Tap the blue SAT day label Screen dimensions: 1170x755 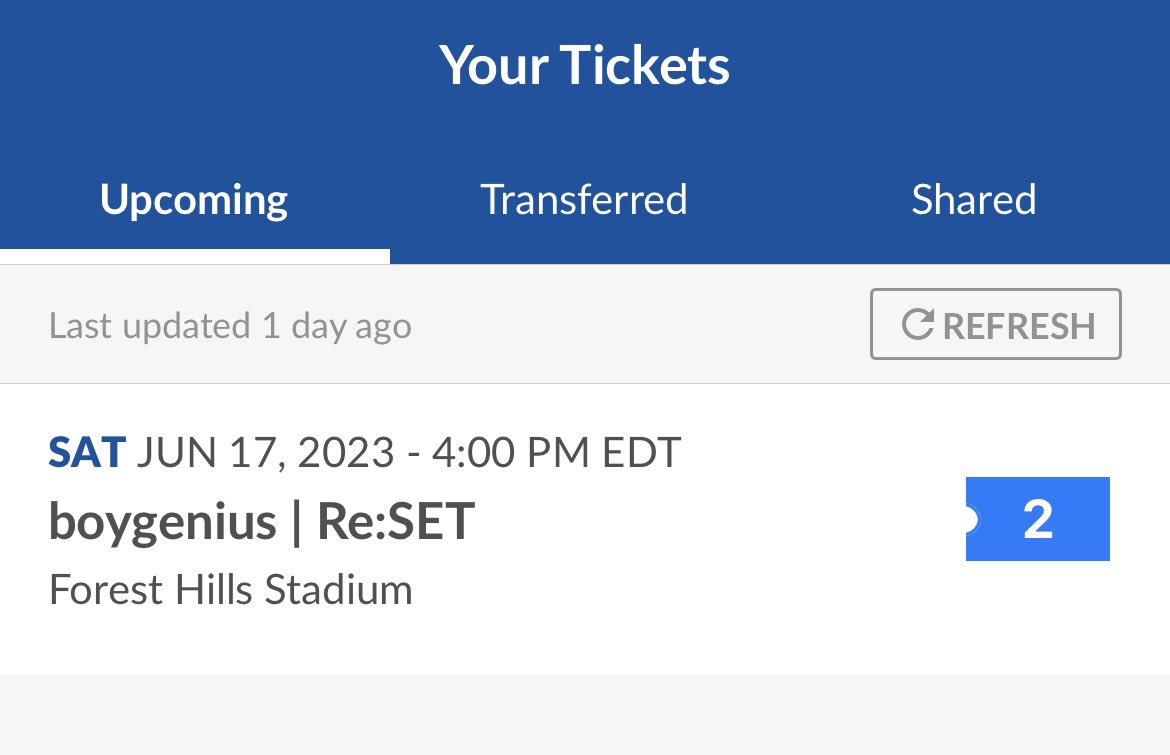87,453
